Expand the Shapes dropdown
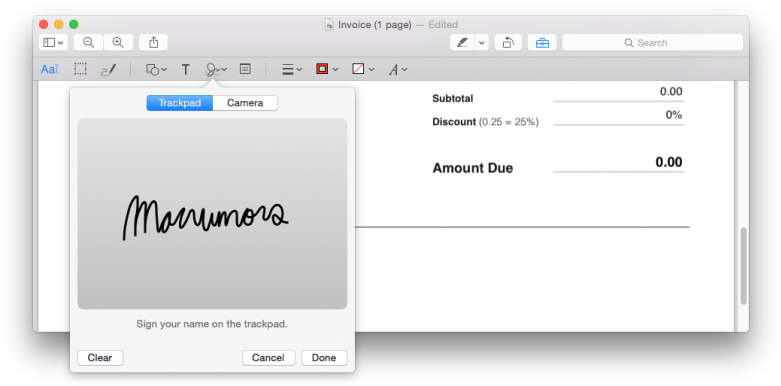Image resolution: width=781 pixels, height=386 pixels. (156, 70)
